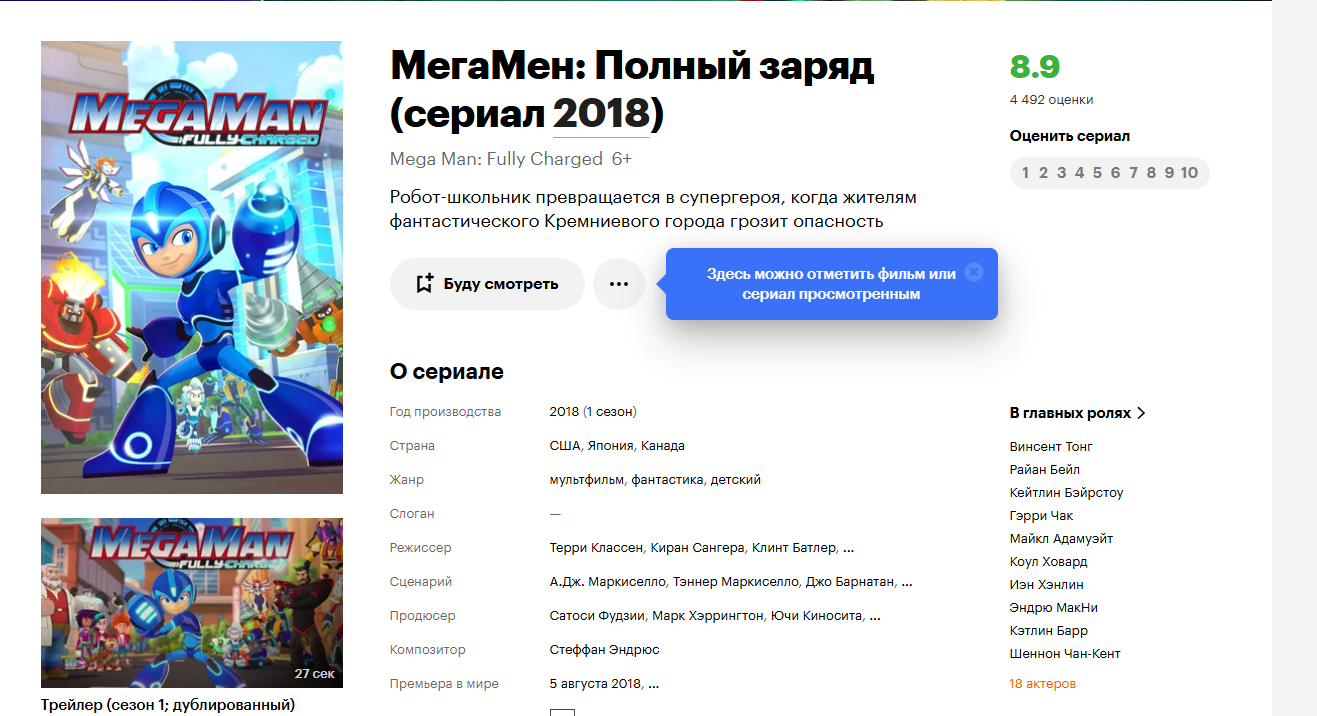Open writer Джо Барнатан

click(851, 582)
